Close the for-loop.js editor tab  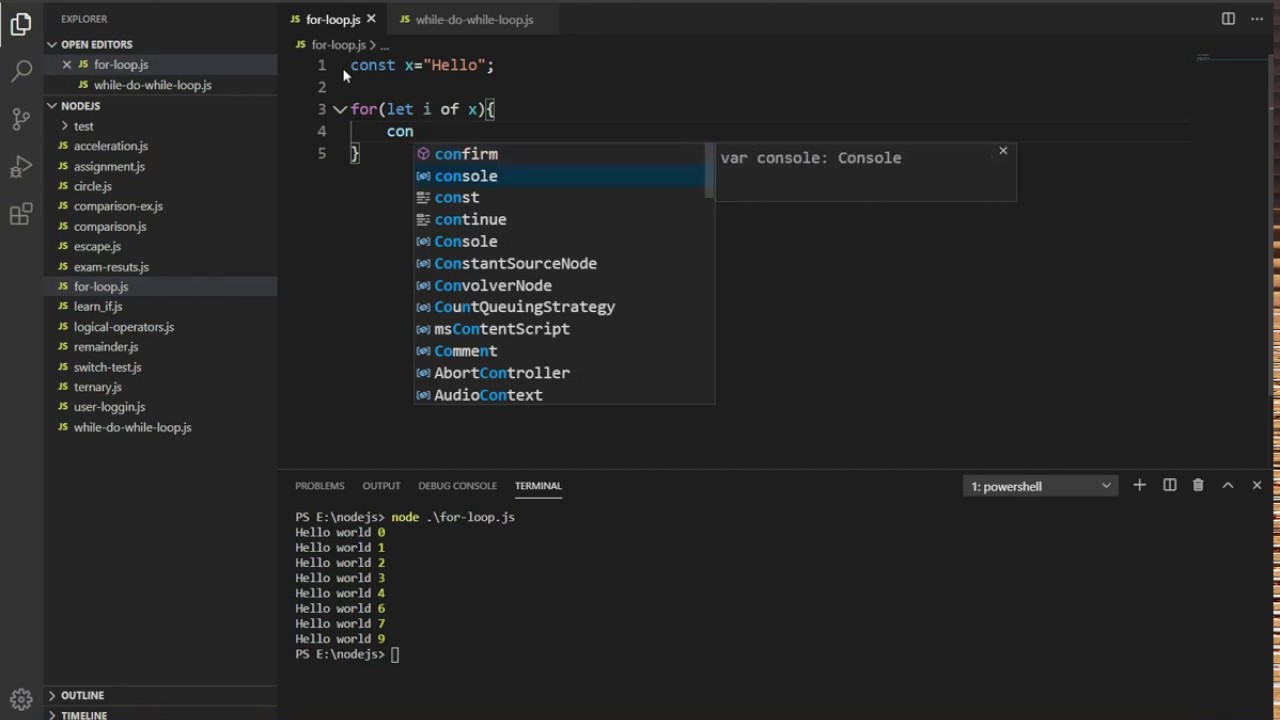[371, 19]
